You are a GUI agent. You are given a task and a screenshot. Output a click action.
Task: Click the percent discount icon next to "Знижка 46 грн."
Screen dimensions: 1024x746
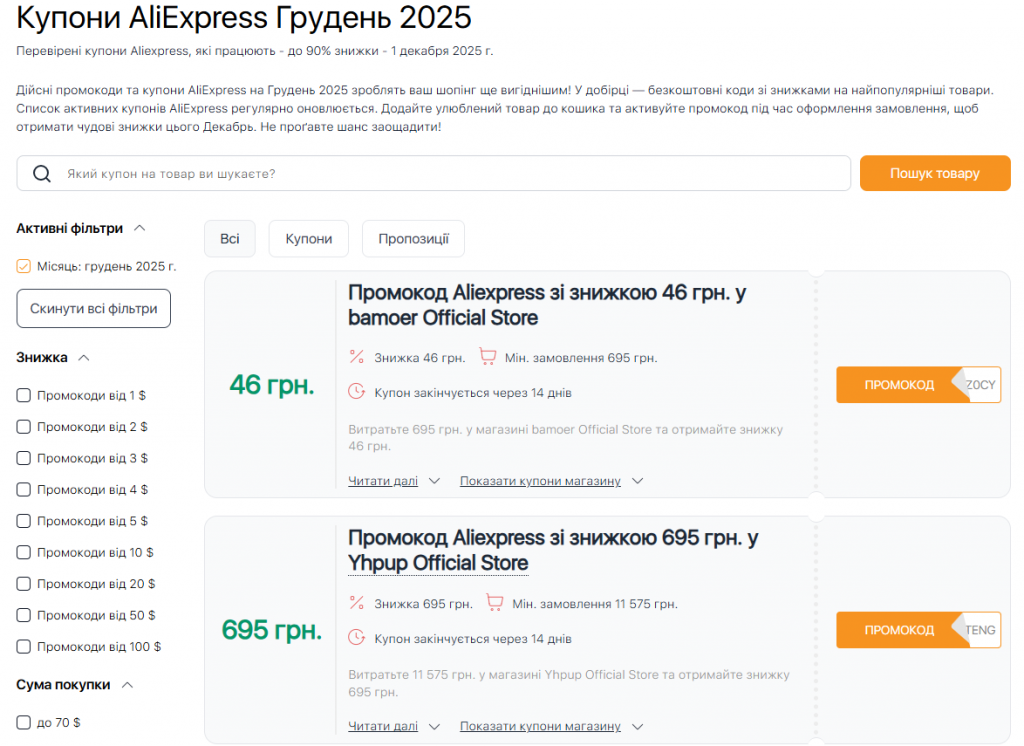(x=355, y=355)
